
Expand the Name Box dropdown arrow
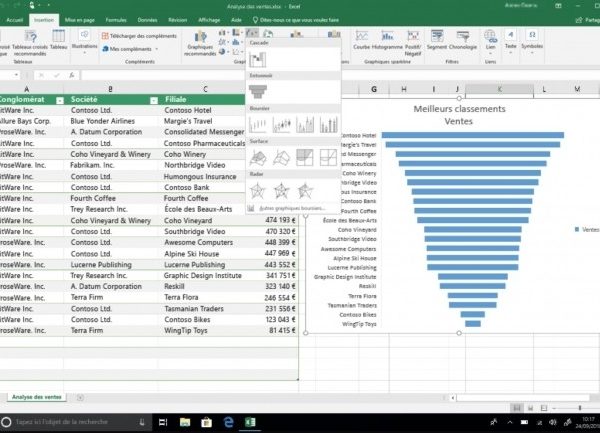(x=16, y=75)
